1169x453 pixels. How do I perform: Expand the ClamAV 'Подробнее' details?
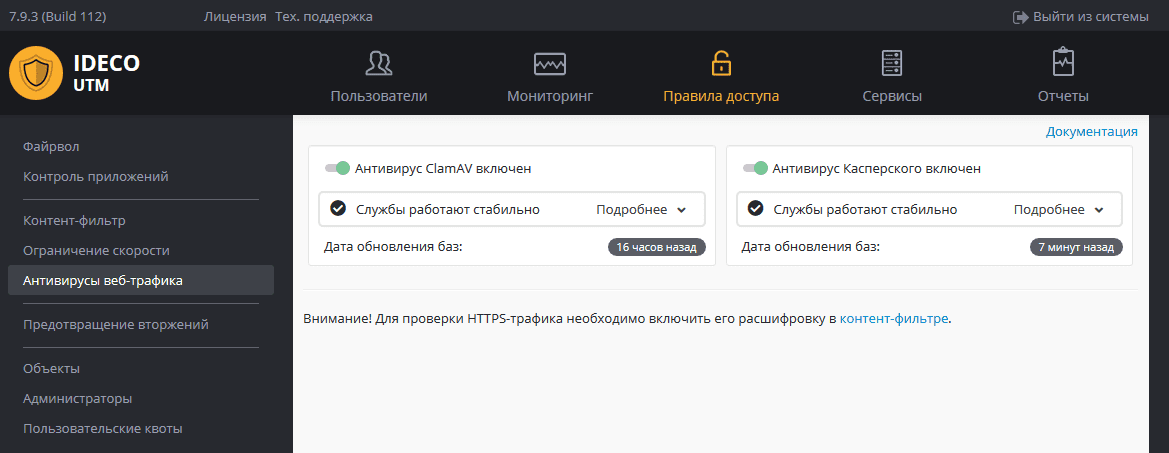(x=641, y=210)
